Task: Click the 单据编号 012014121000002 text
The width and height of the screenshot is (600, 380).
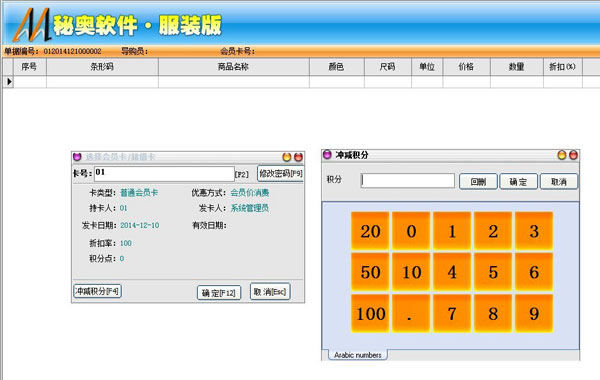Action: [x=53, y=51]
